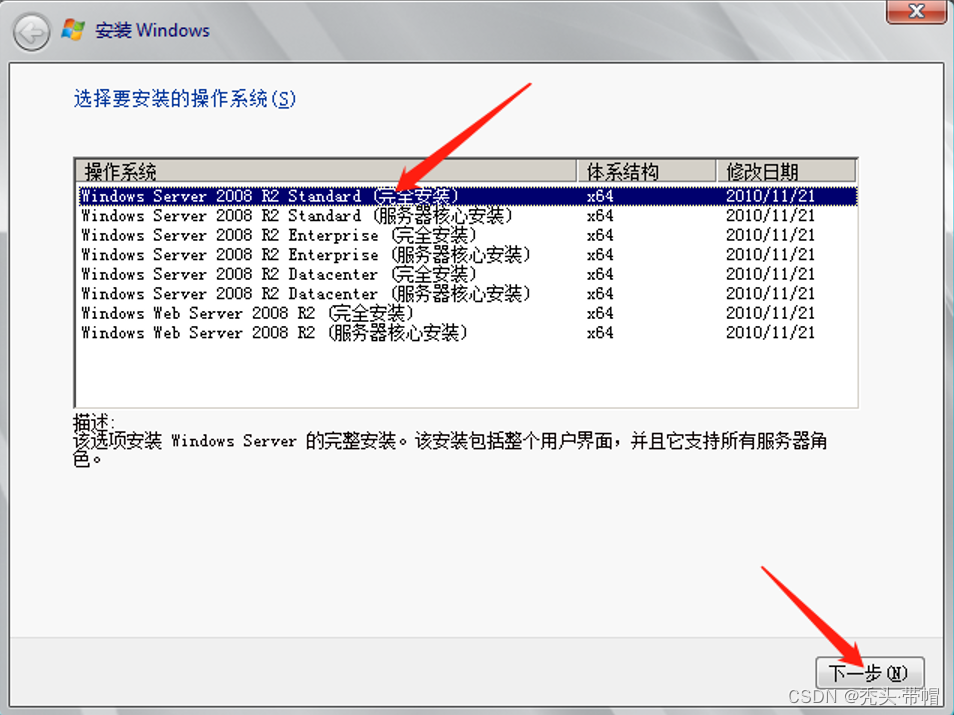Select Windows Web Server 2008 R2 (完全安装)
The width and height of the screenshot is (954, 715).
tap(467, 313)
